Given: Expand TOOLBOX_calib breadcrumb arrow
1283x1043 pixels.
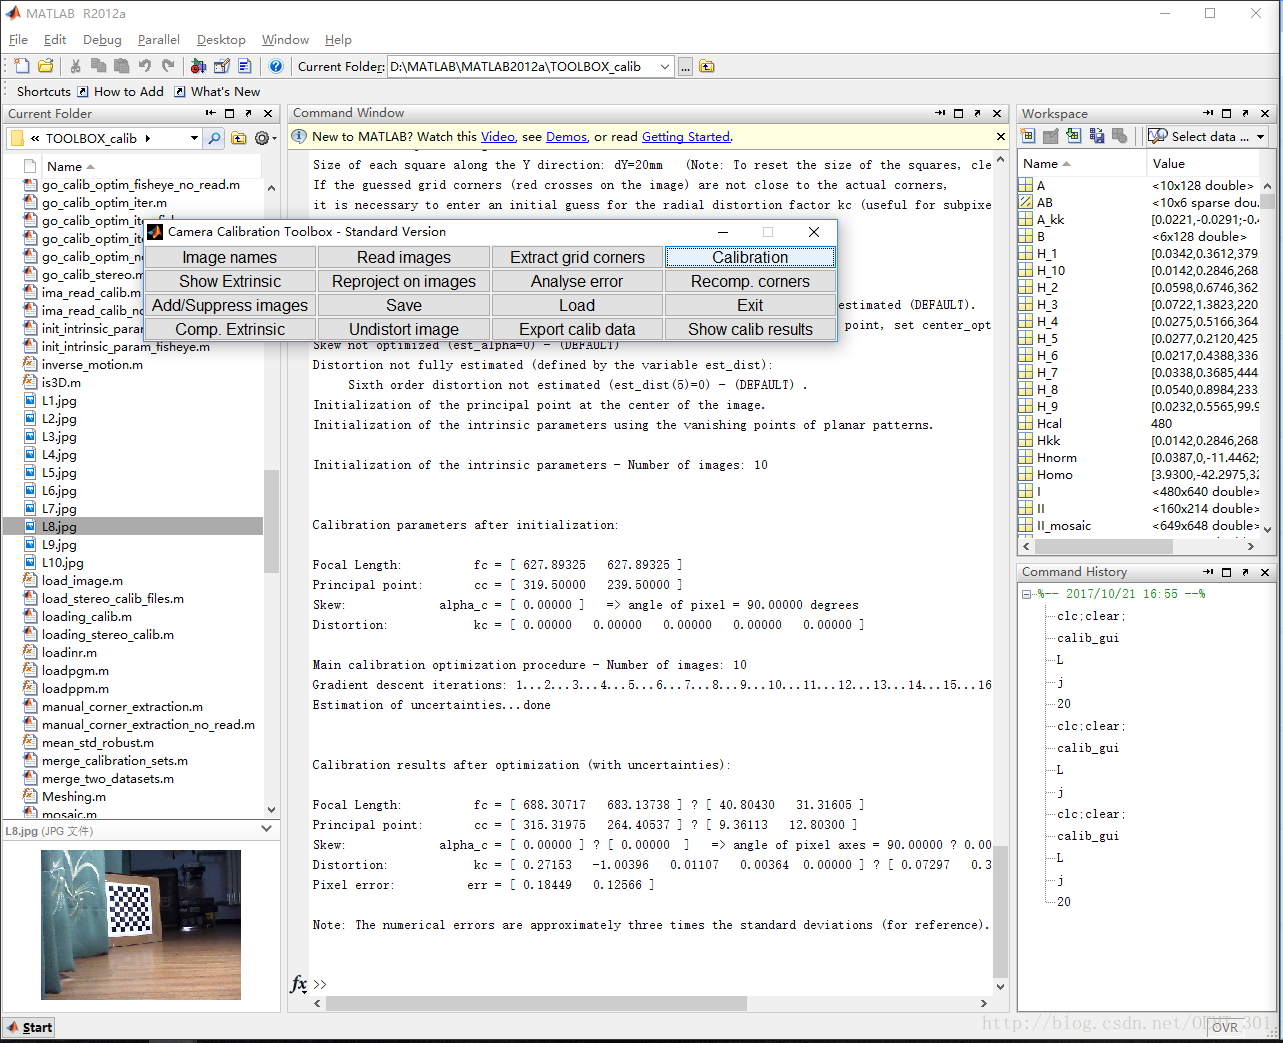Looking at the screenshot, I should click(148, 138).
